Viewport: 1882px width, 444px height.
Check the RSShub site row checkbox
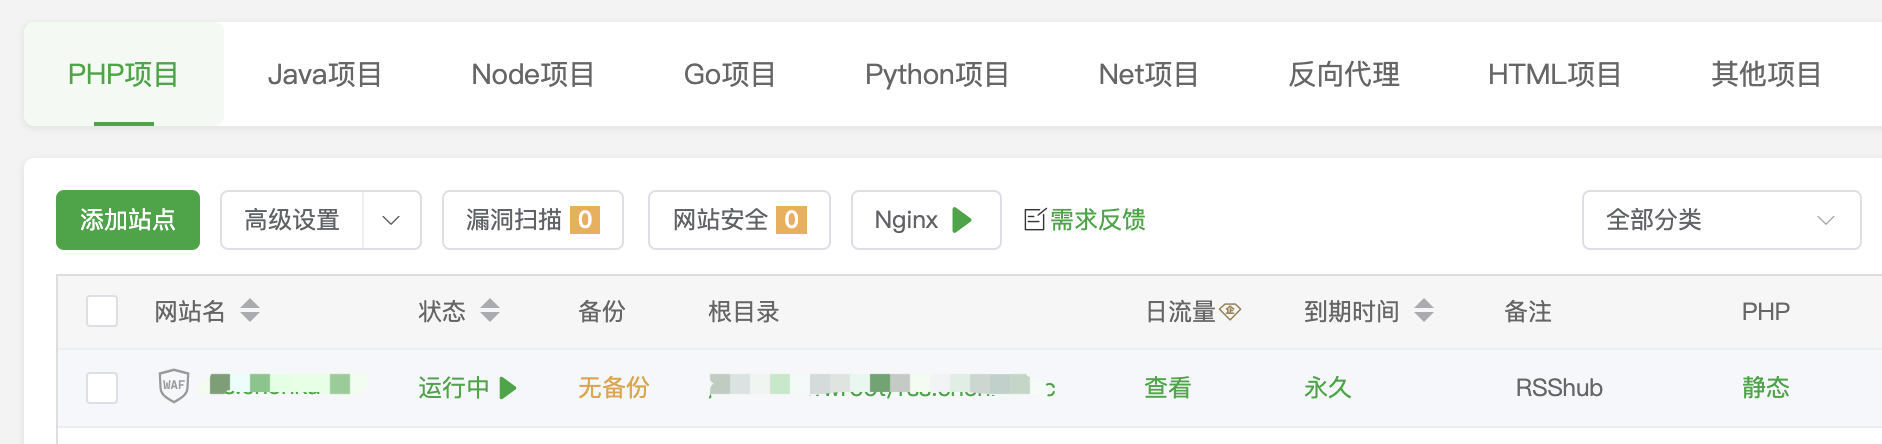point(102,388)
